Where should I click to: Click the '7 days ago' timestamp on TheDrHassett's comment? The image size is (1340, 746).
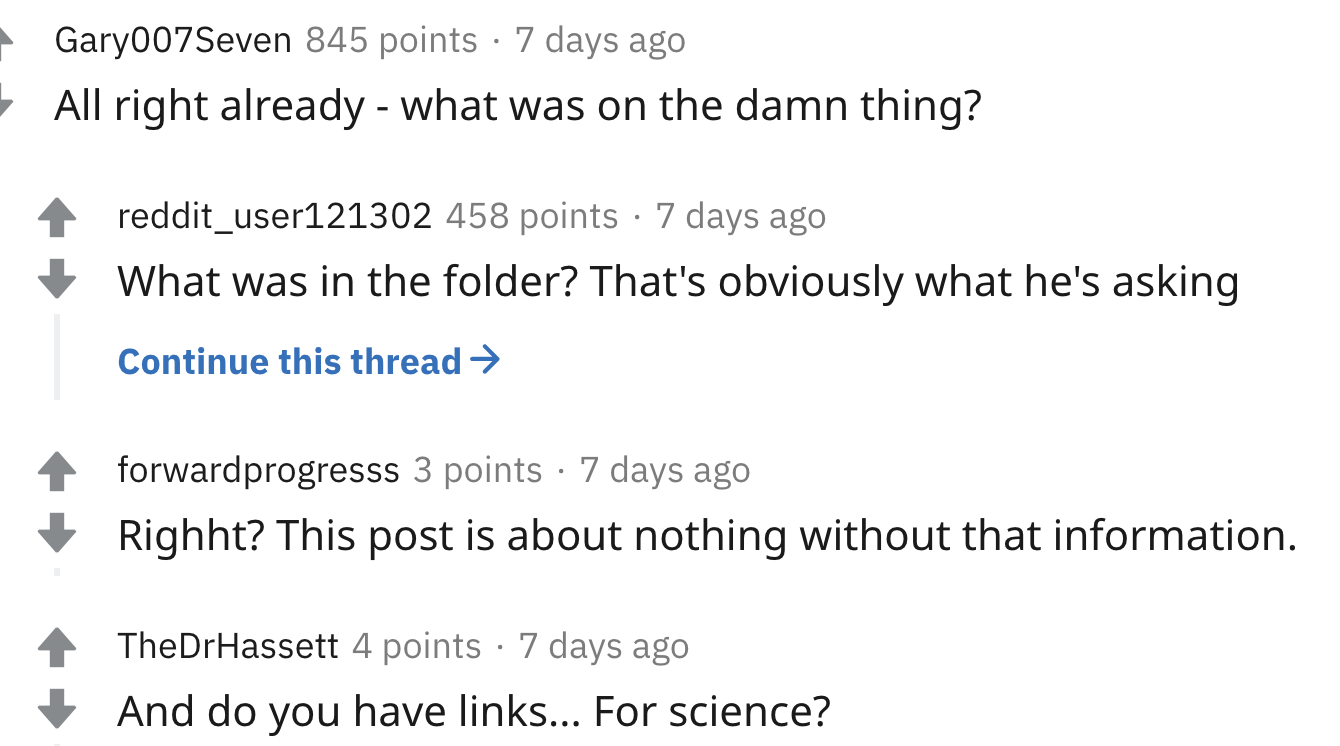604,646
